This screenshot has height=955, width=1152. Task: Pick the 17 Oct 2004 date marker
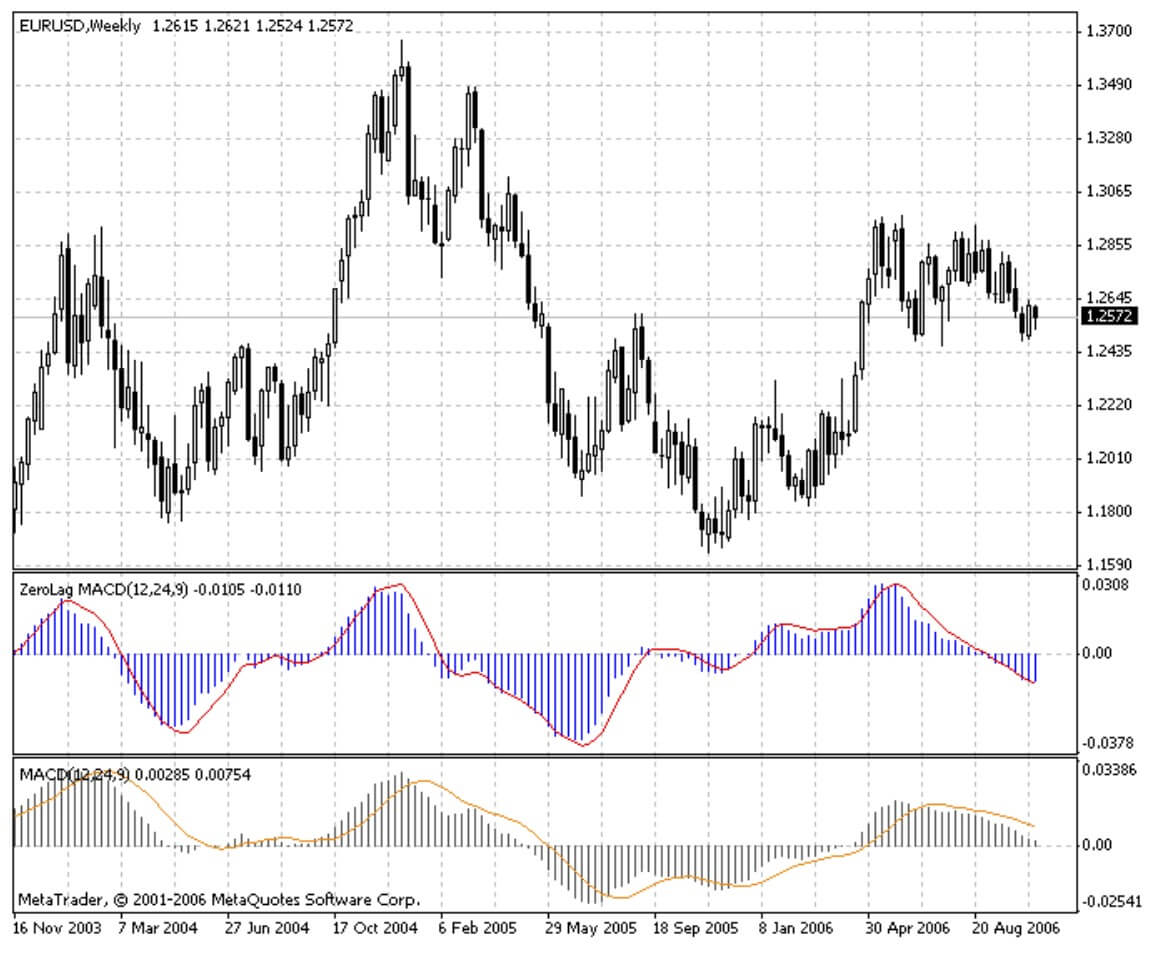375,927
